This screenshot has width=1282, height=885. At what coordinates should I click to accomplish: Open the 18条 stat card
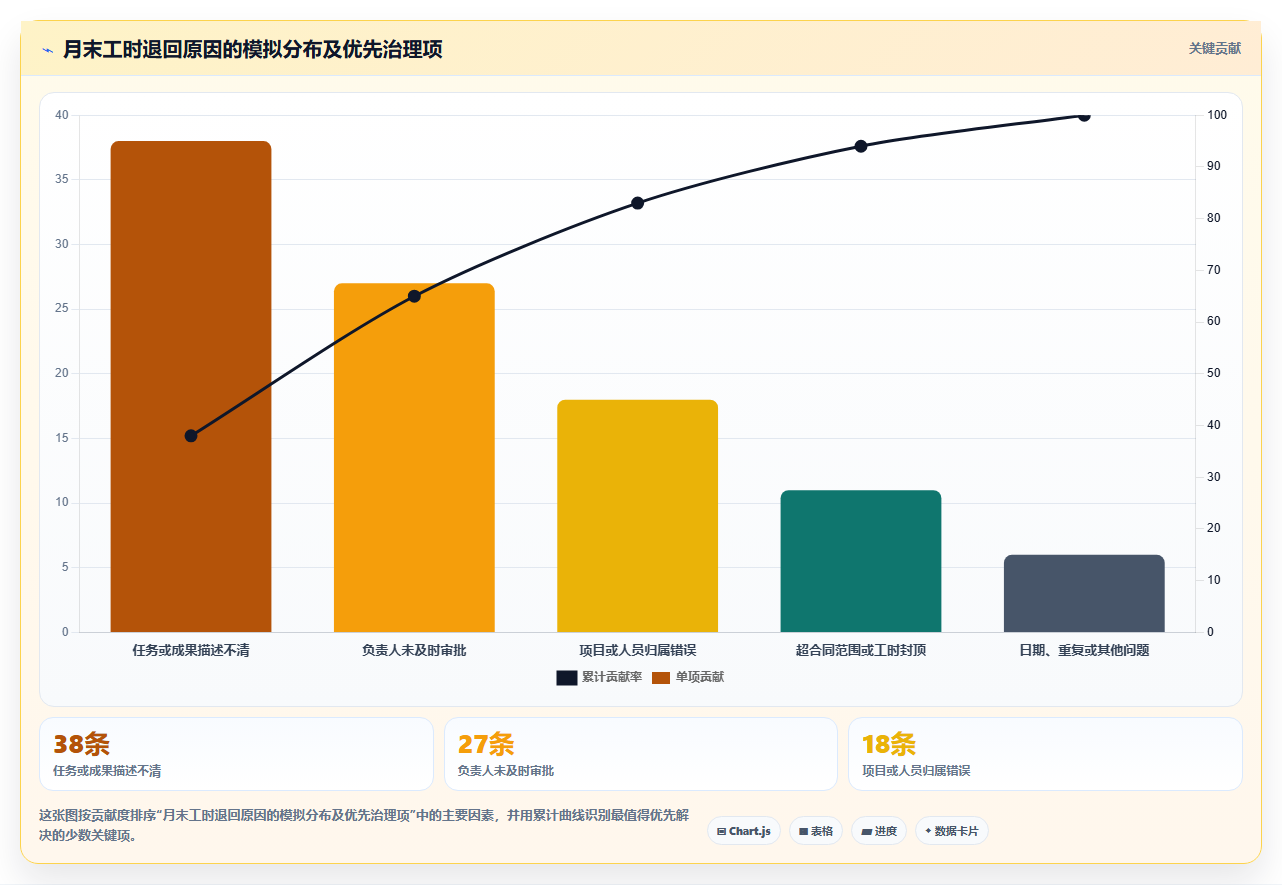click(x=1045, y=754)
